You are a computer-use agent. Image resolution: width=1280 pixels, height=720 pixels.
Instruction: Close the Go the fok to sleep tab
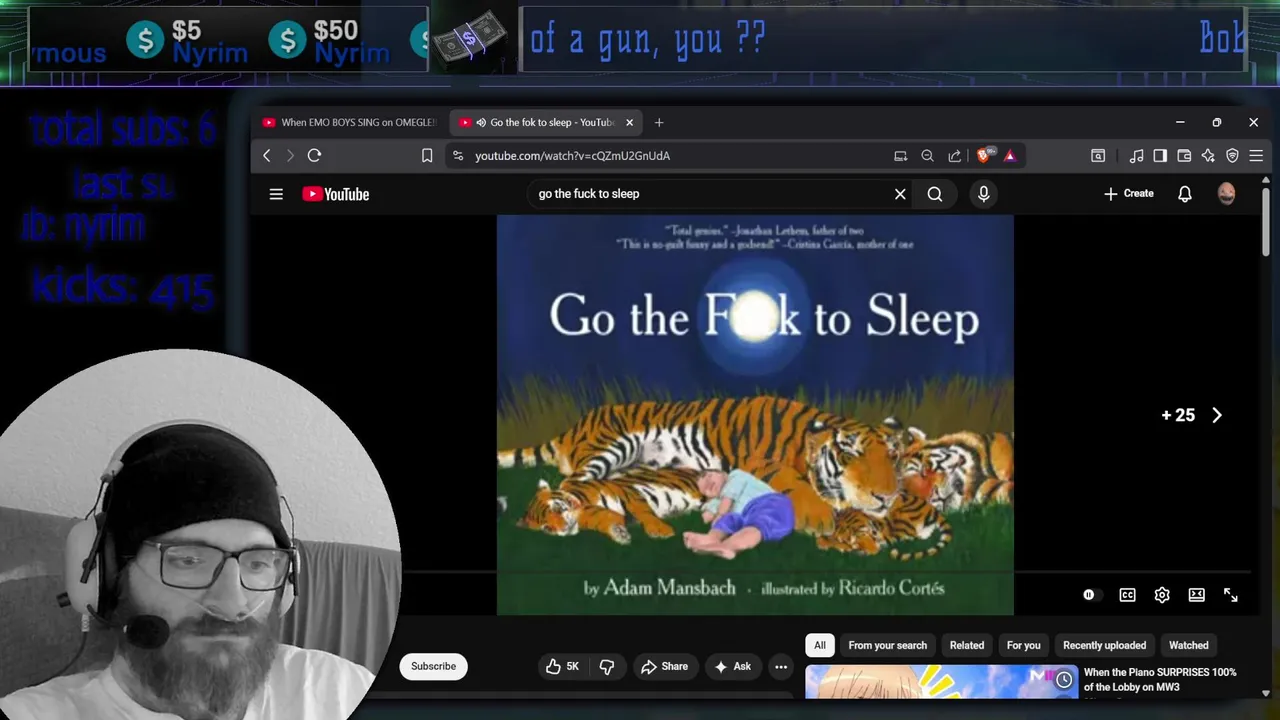[629, 122]
